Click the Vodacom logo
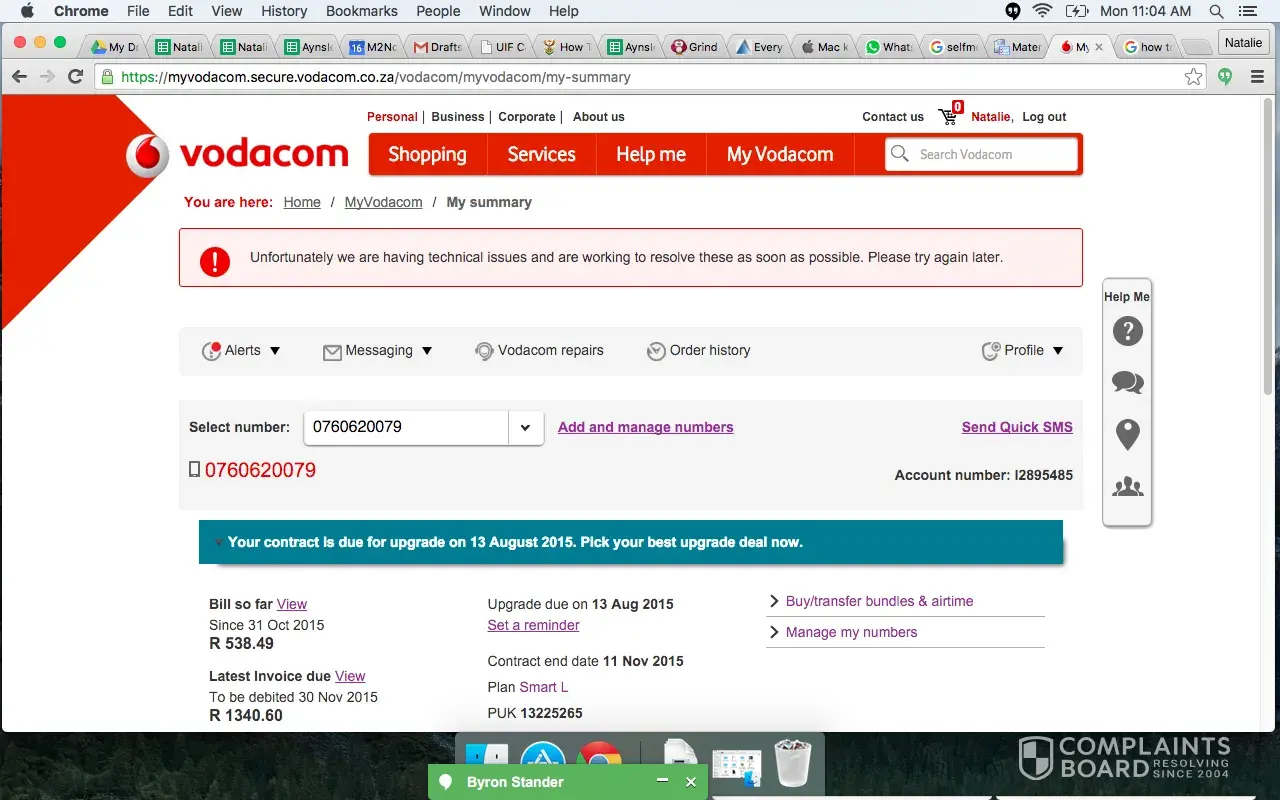The image size is (1280, 800). [x=237, y=155]
